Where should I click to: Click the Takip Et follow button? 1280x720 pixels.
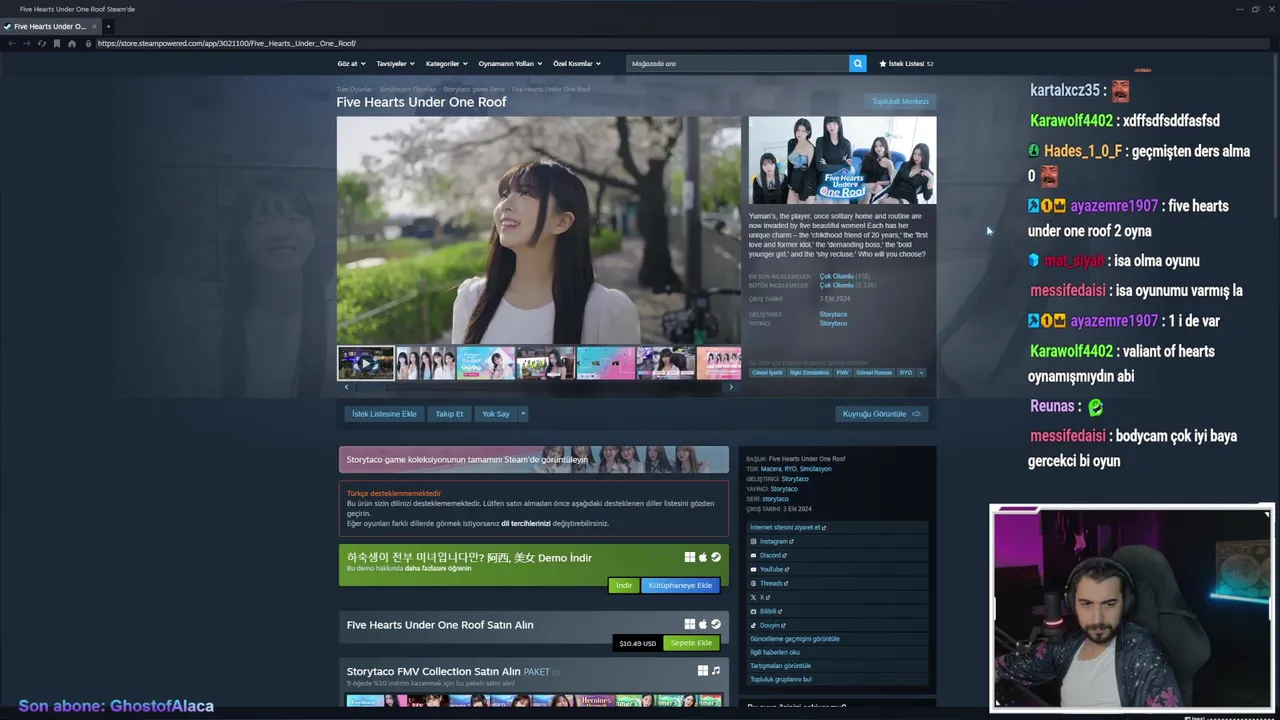(449, 414)
